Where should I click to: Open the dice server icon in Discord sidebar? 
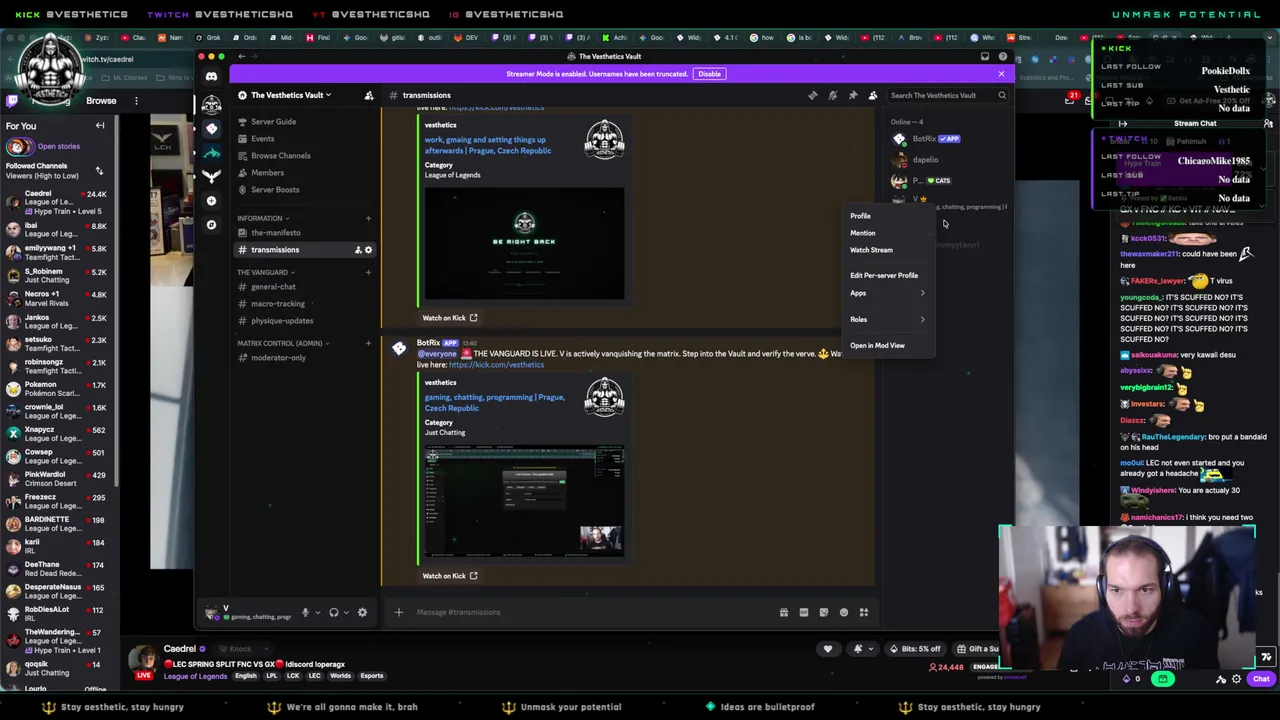(x=211, y=128)
